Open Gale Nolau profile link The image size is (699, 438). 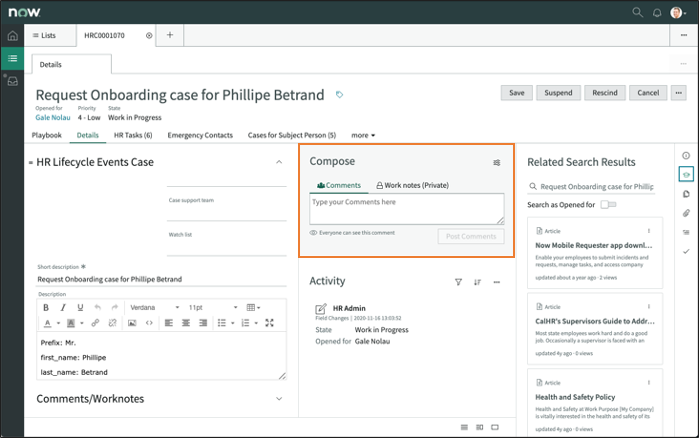[x=53, y=118]
